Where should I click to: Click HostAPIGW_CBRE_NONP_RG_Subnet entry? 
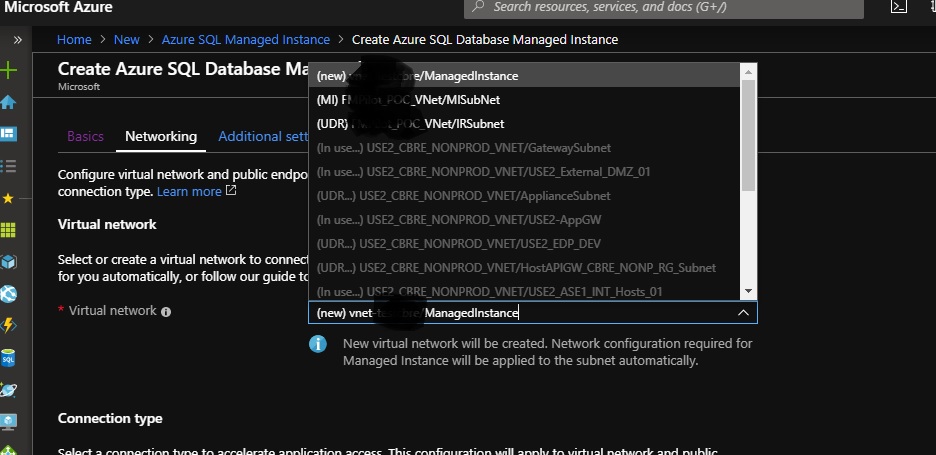tap(524, 268)
